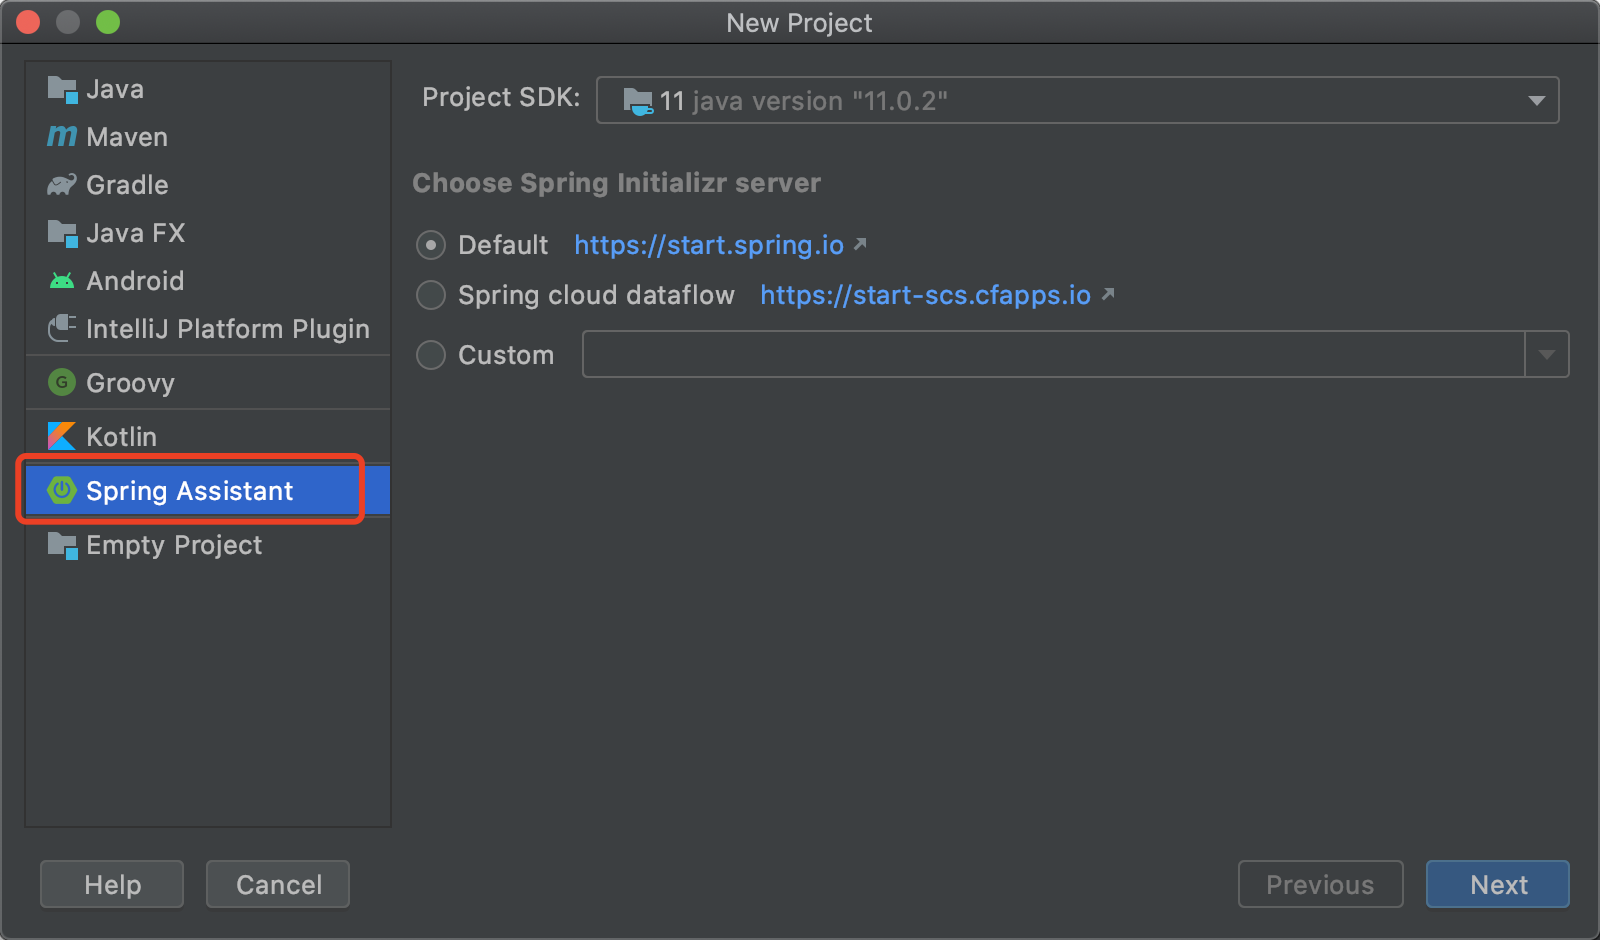Click external link arrow after start.spring.io
This screenshot has width=1600, height=940.
(x=860, y=243)
